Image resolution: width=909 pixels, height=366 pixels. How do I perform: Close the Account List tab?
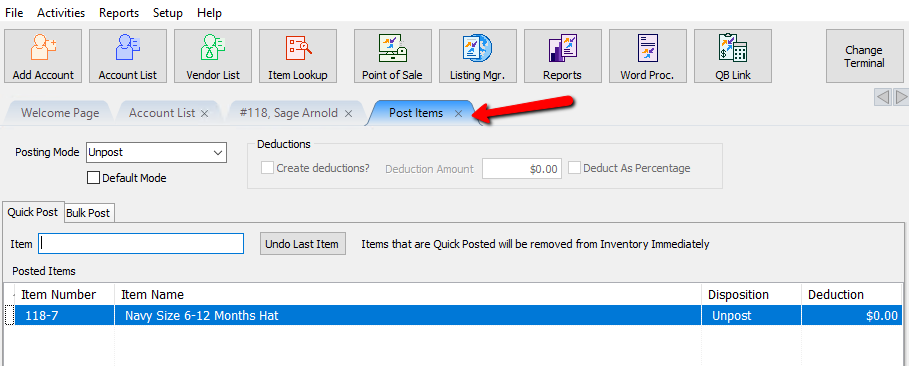(x=204, y=114)
